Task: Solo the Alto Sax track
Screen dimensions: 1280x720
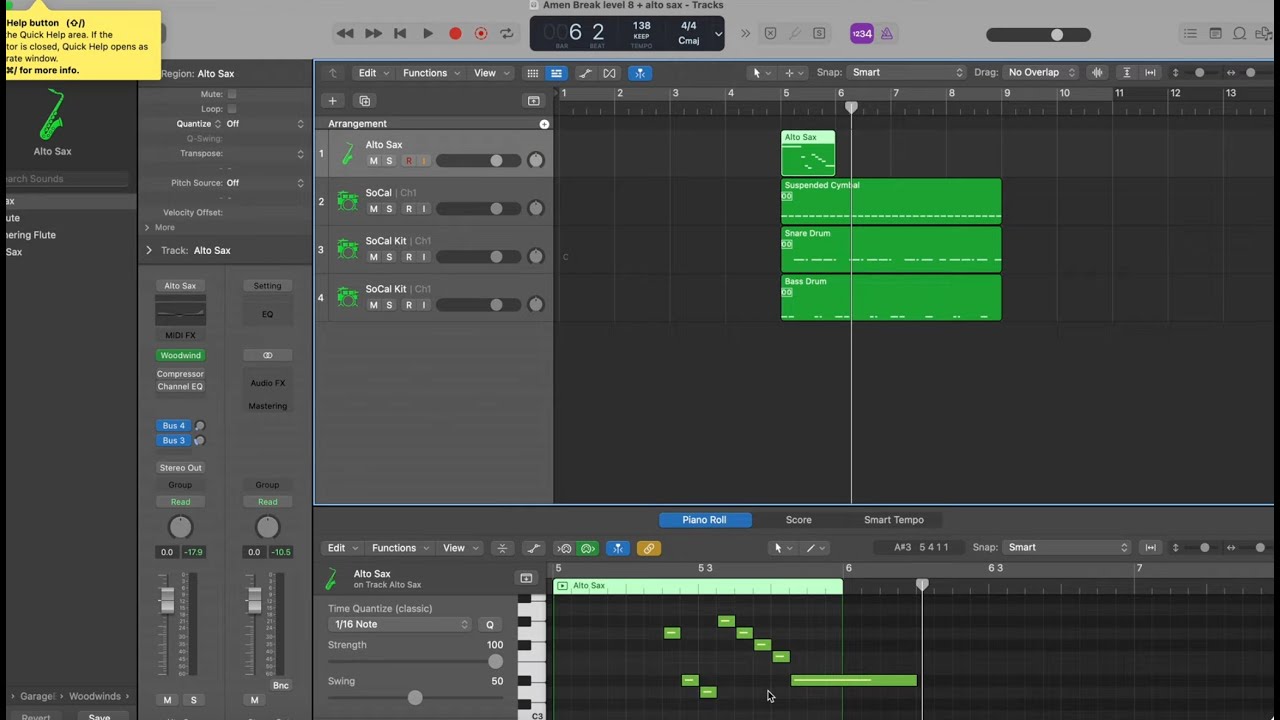Action: pos(389,161)
